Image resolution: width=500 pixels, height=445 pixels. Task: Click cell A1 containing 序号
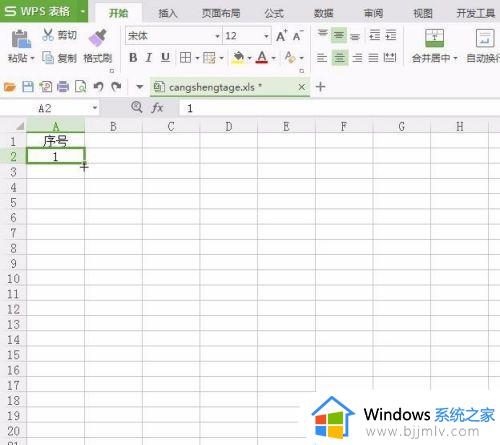pyautogui.click(x=56, y=141)
